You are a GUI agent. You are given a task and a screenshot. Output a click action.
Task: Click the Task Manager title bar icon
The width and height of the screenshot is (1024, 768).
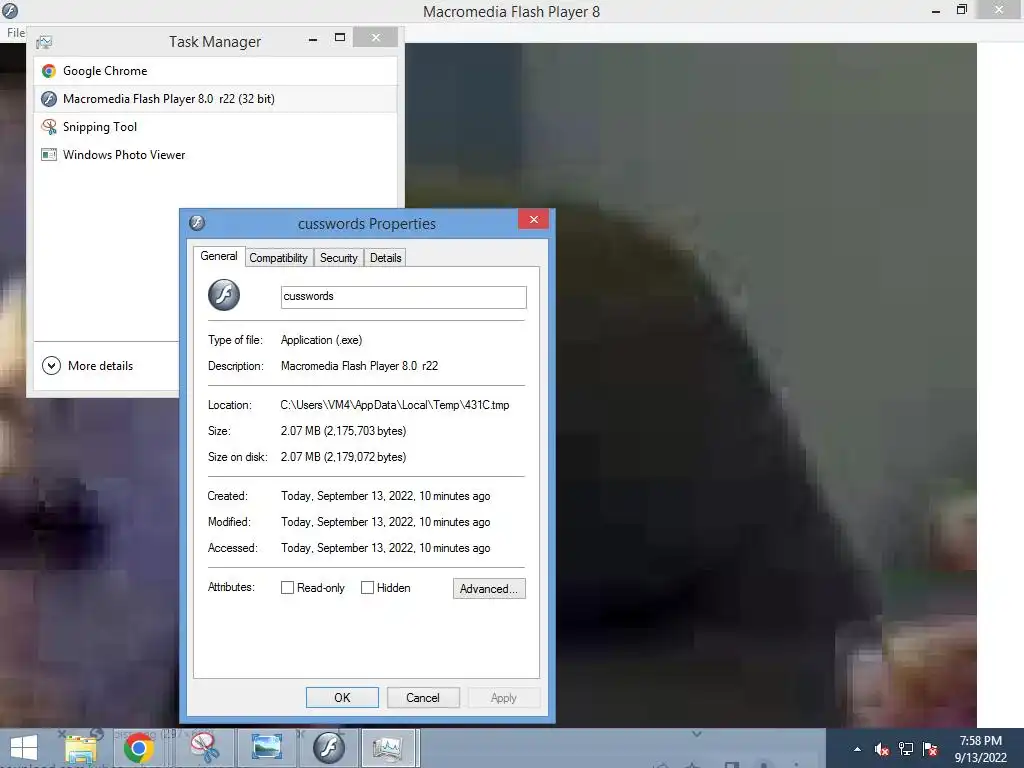tap(44, 42)
